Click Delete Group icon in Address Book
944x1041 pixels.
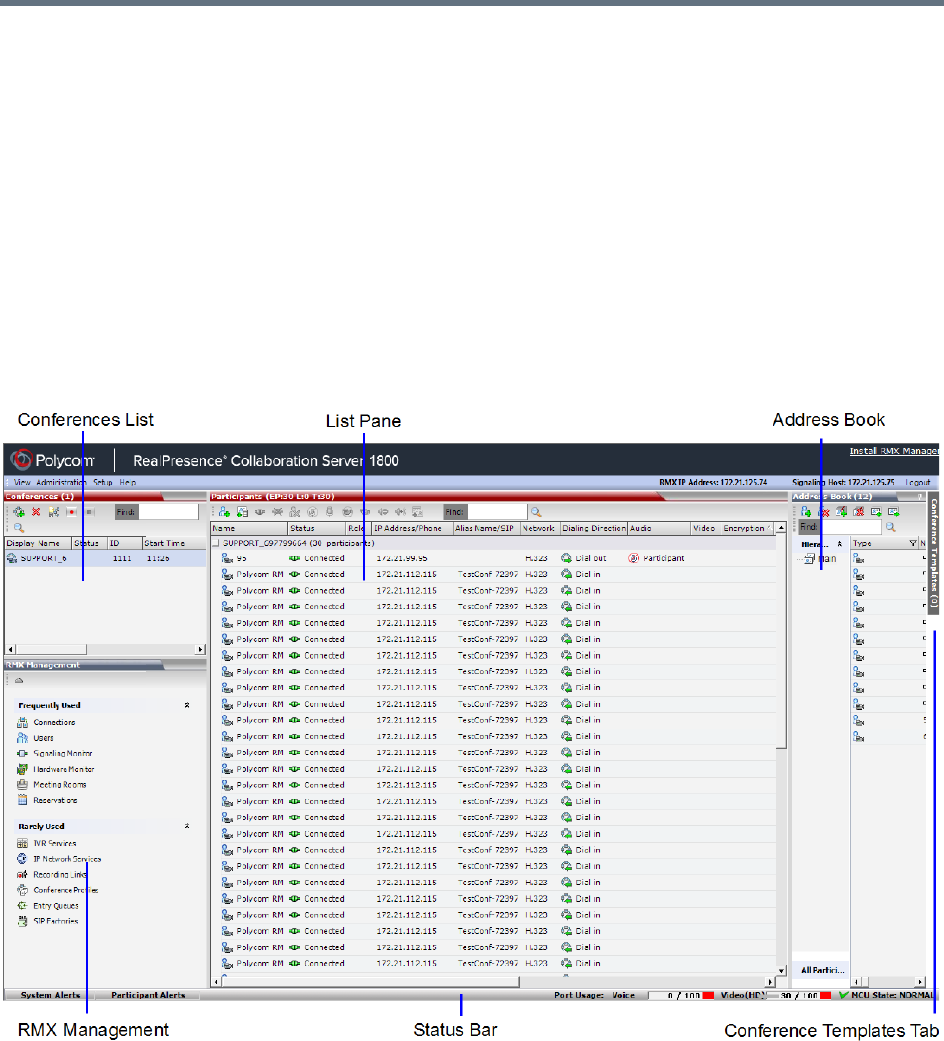(x=858, y=511)
